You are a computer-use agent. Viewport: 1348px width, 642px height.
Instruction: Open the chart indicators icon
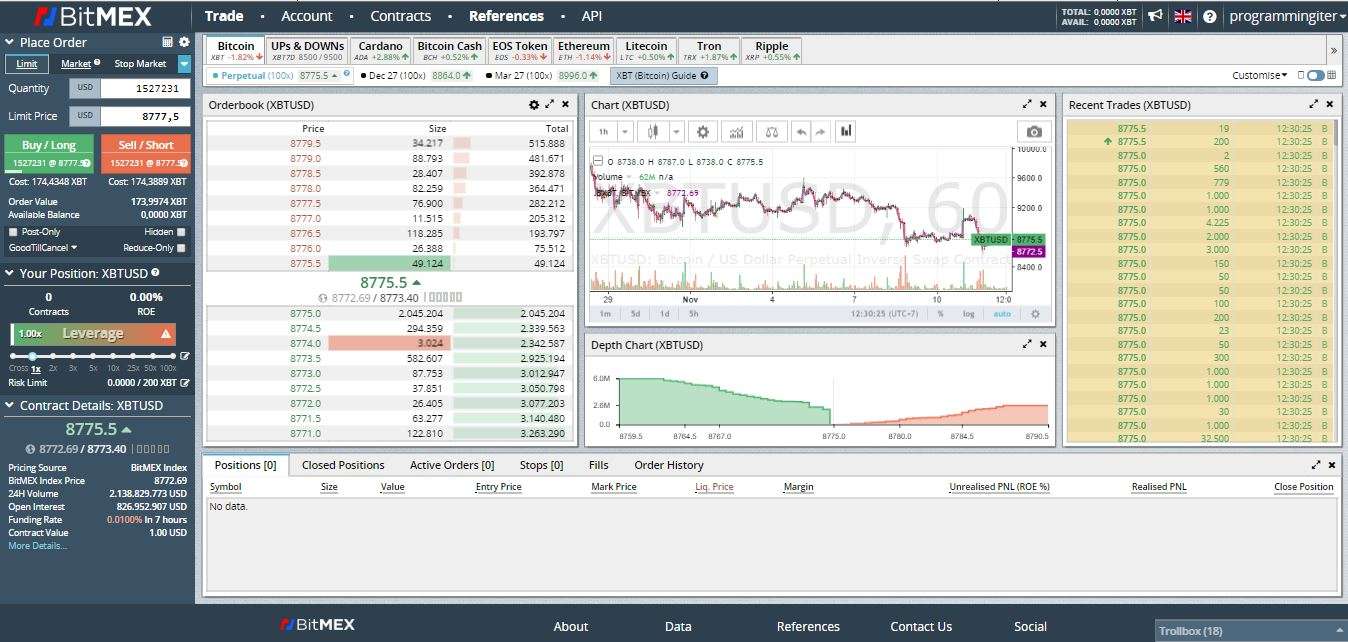[737, 132]
